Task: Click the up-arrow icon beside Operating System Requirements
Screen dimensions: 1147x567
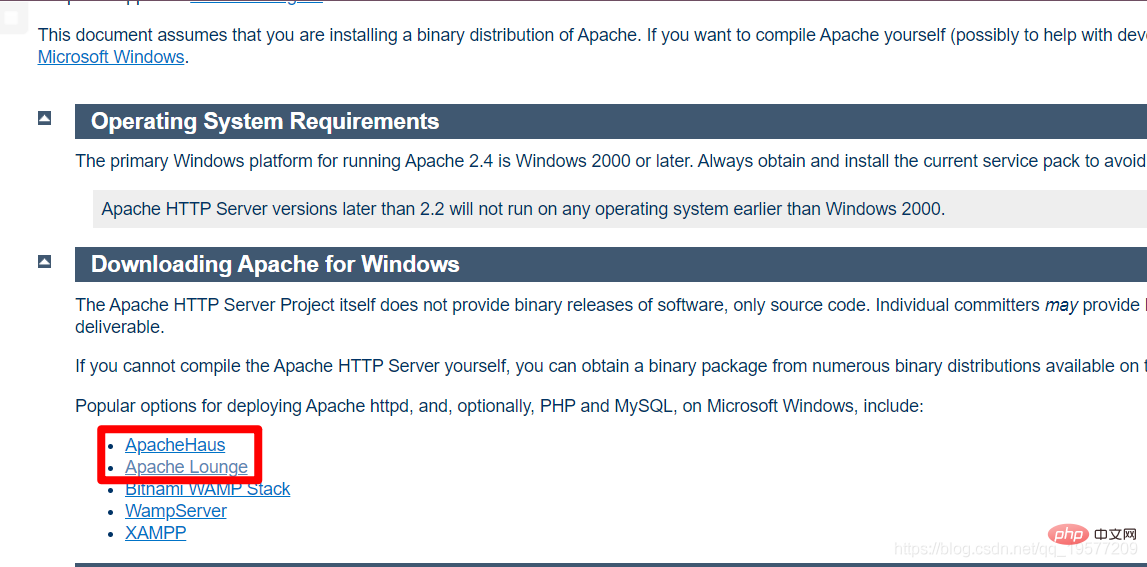Action: (44, 118)
